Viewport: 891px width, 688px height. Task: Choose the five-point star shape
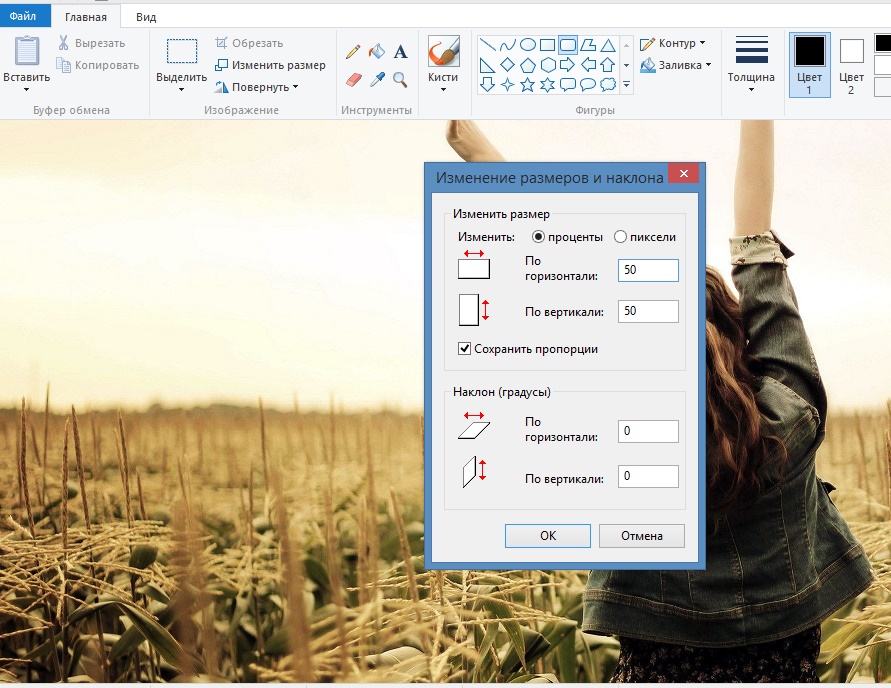pyautogui.click(x=527, y=85)
